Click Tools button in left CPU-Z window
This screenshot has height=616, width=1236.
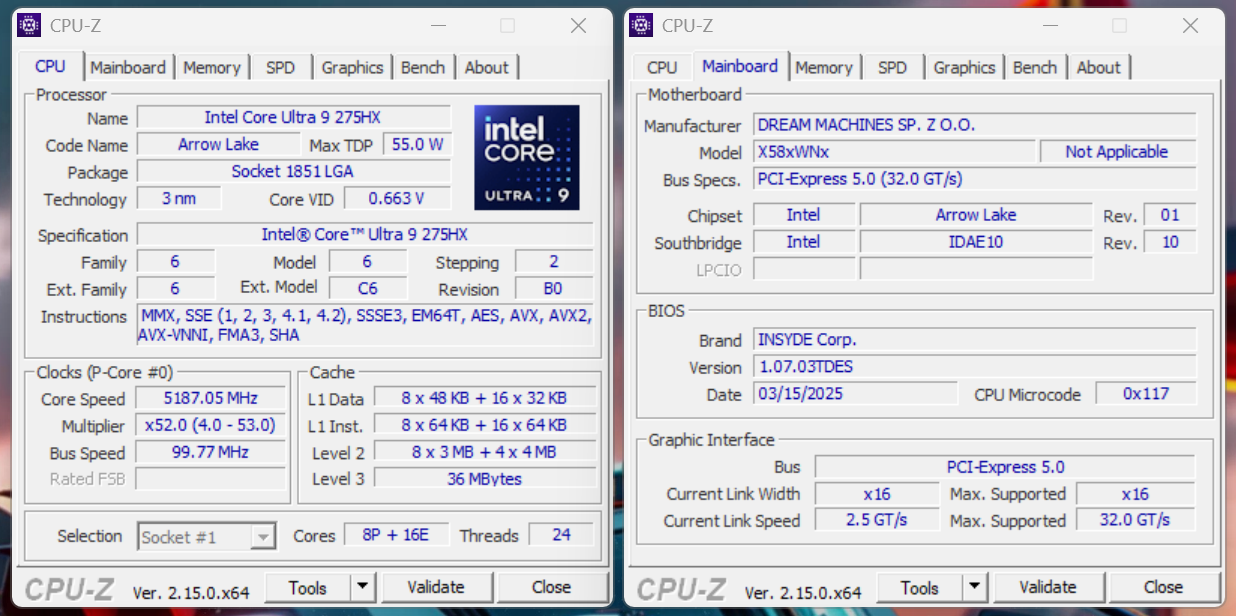(308, 587)
